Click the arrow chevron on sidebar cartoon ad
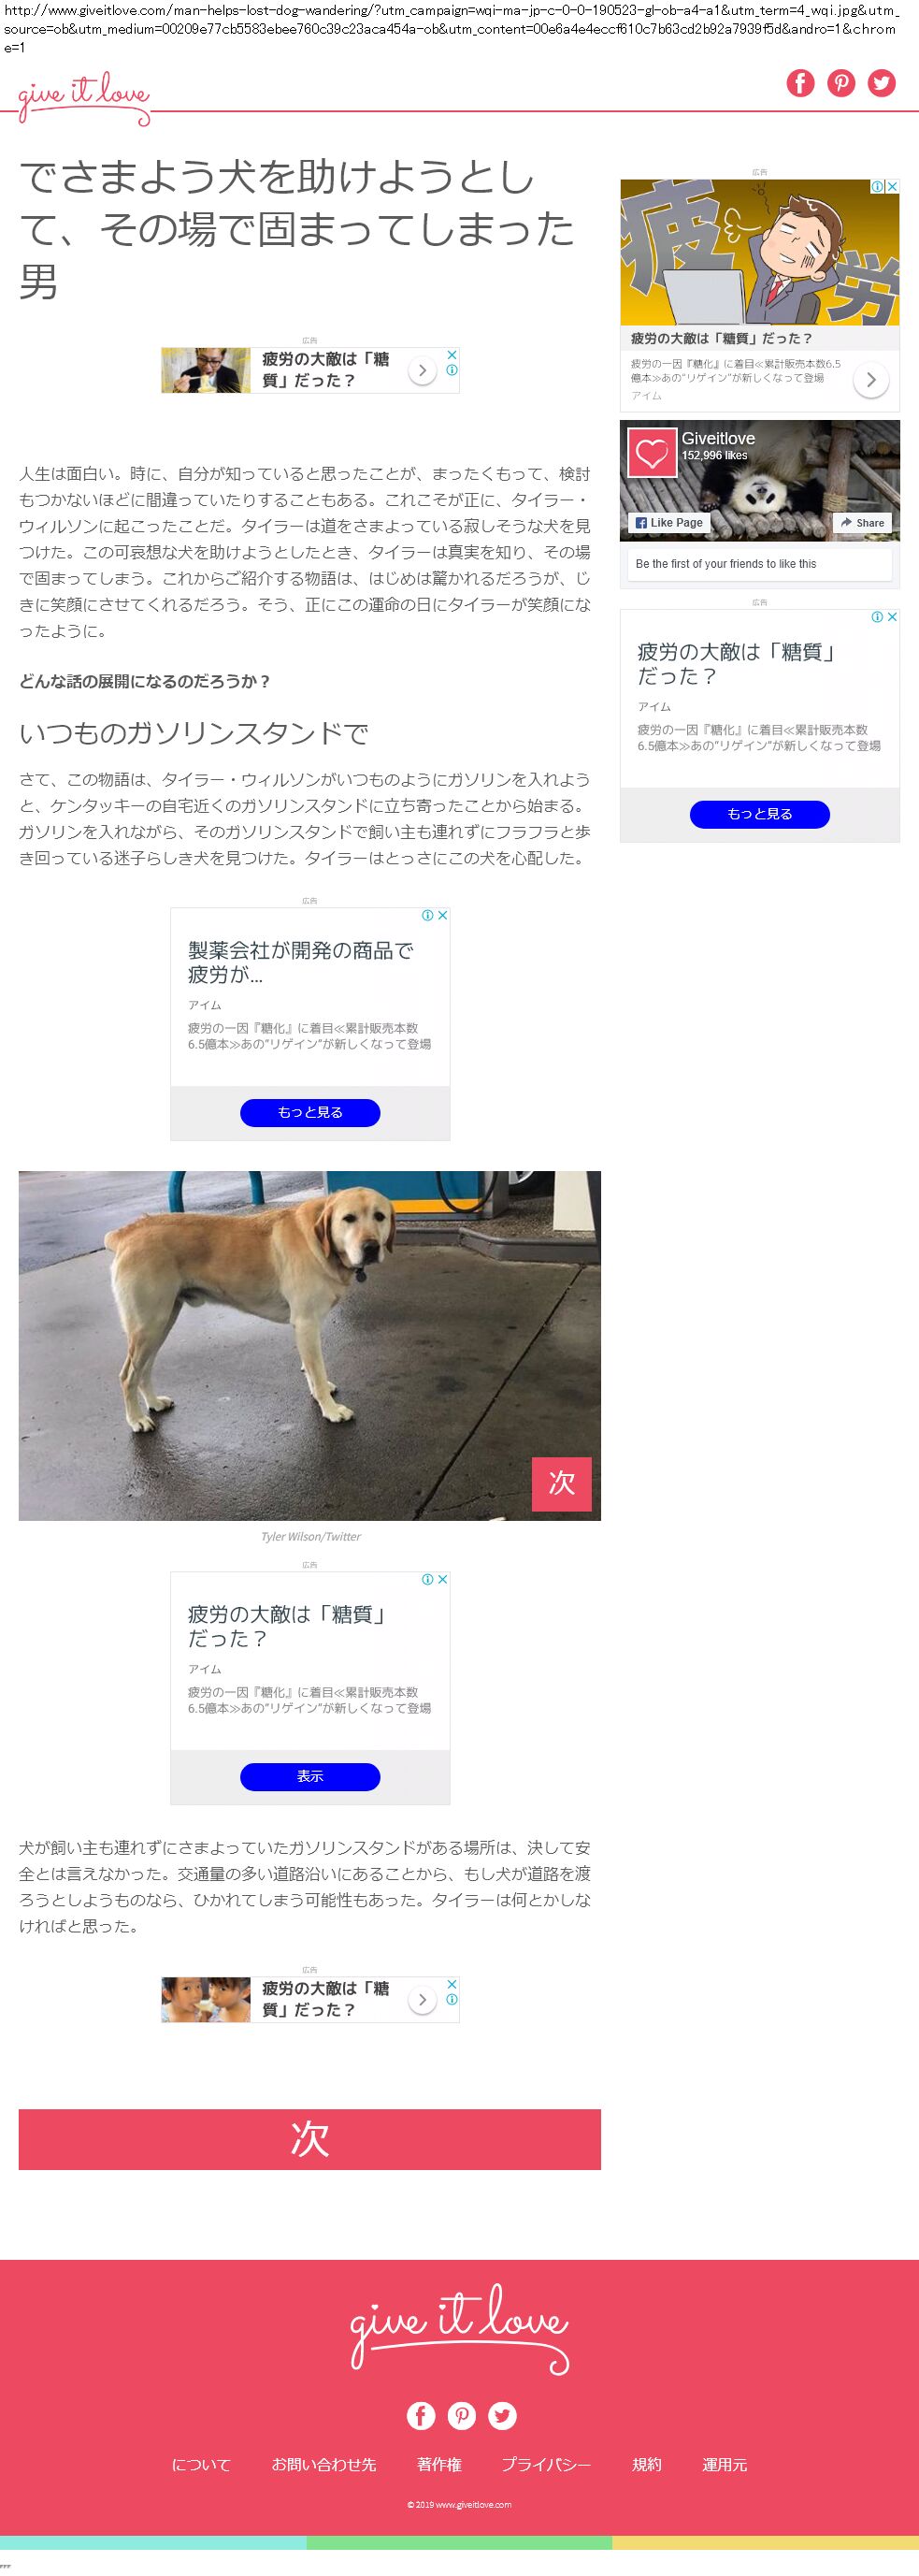The width and height of the screenshot is (919, 2576). pyautogui.click(x=871, y=380)
